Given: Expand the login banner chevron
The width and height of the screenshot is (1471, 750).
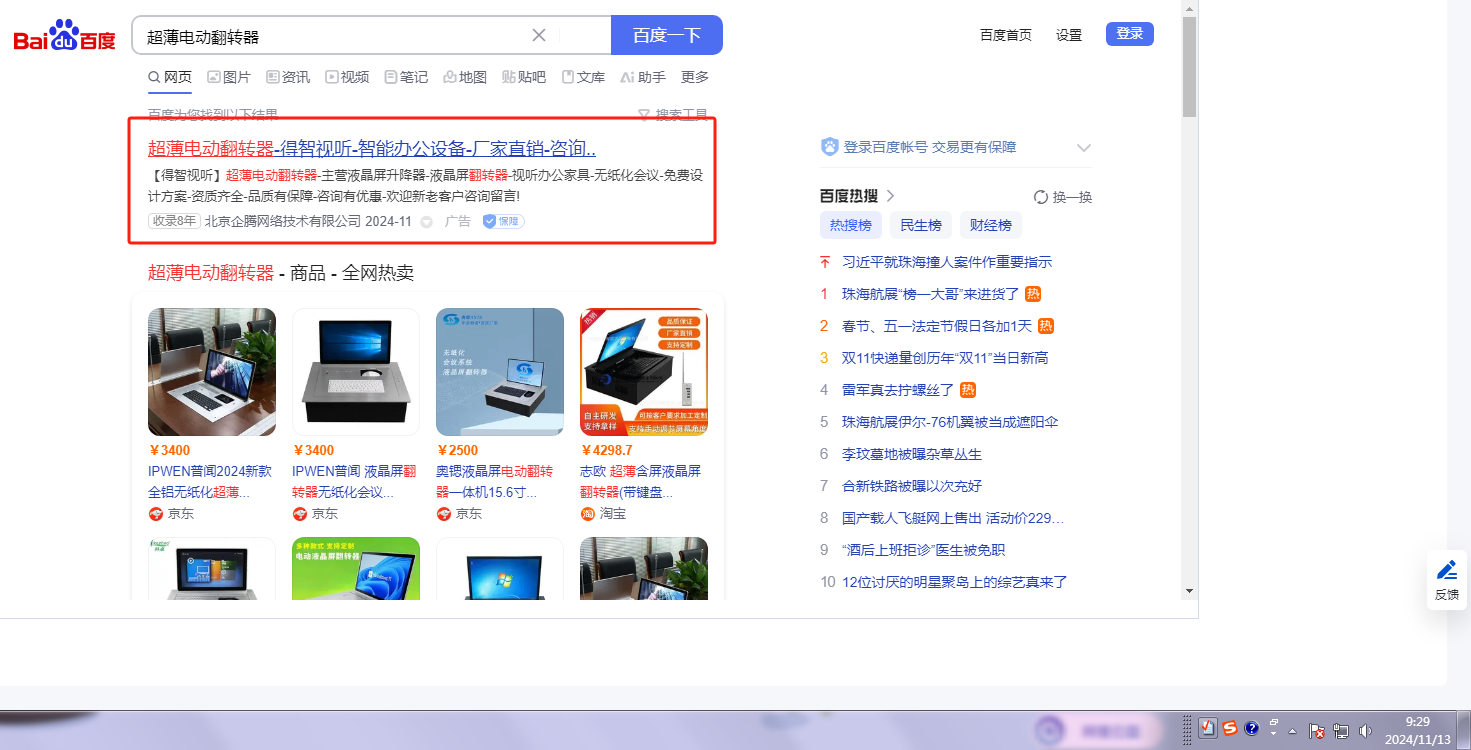Looking at the screenshot, I should [1083, 148].
